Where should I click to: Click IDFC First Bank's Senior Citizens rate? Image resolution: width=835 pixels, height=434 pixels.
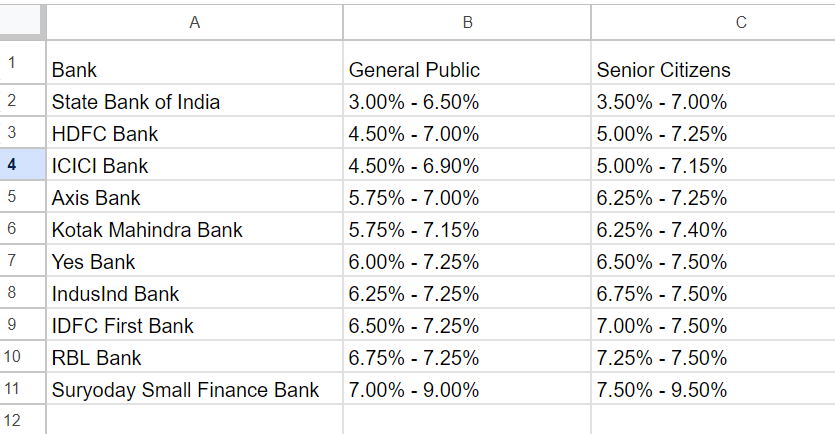pos(712,326)
